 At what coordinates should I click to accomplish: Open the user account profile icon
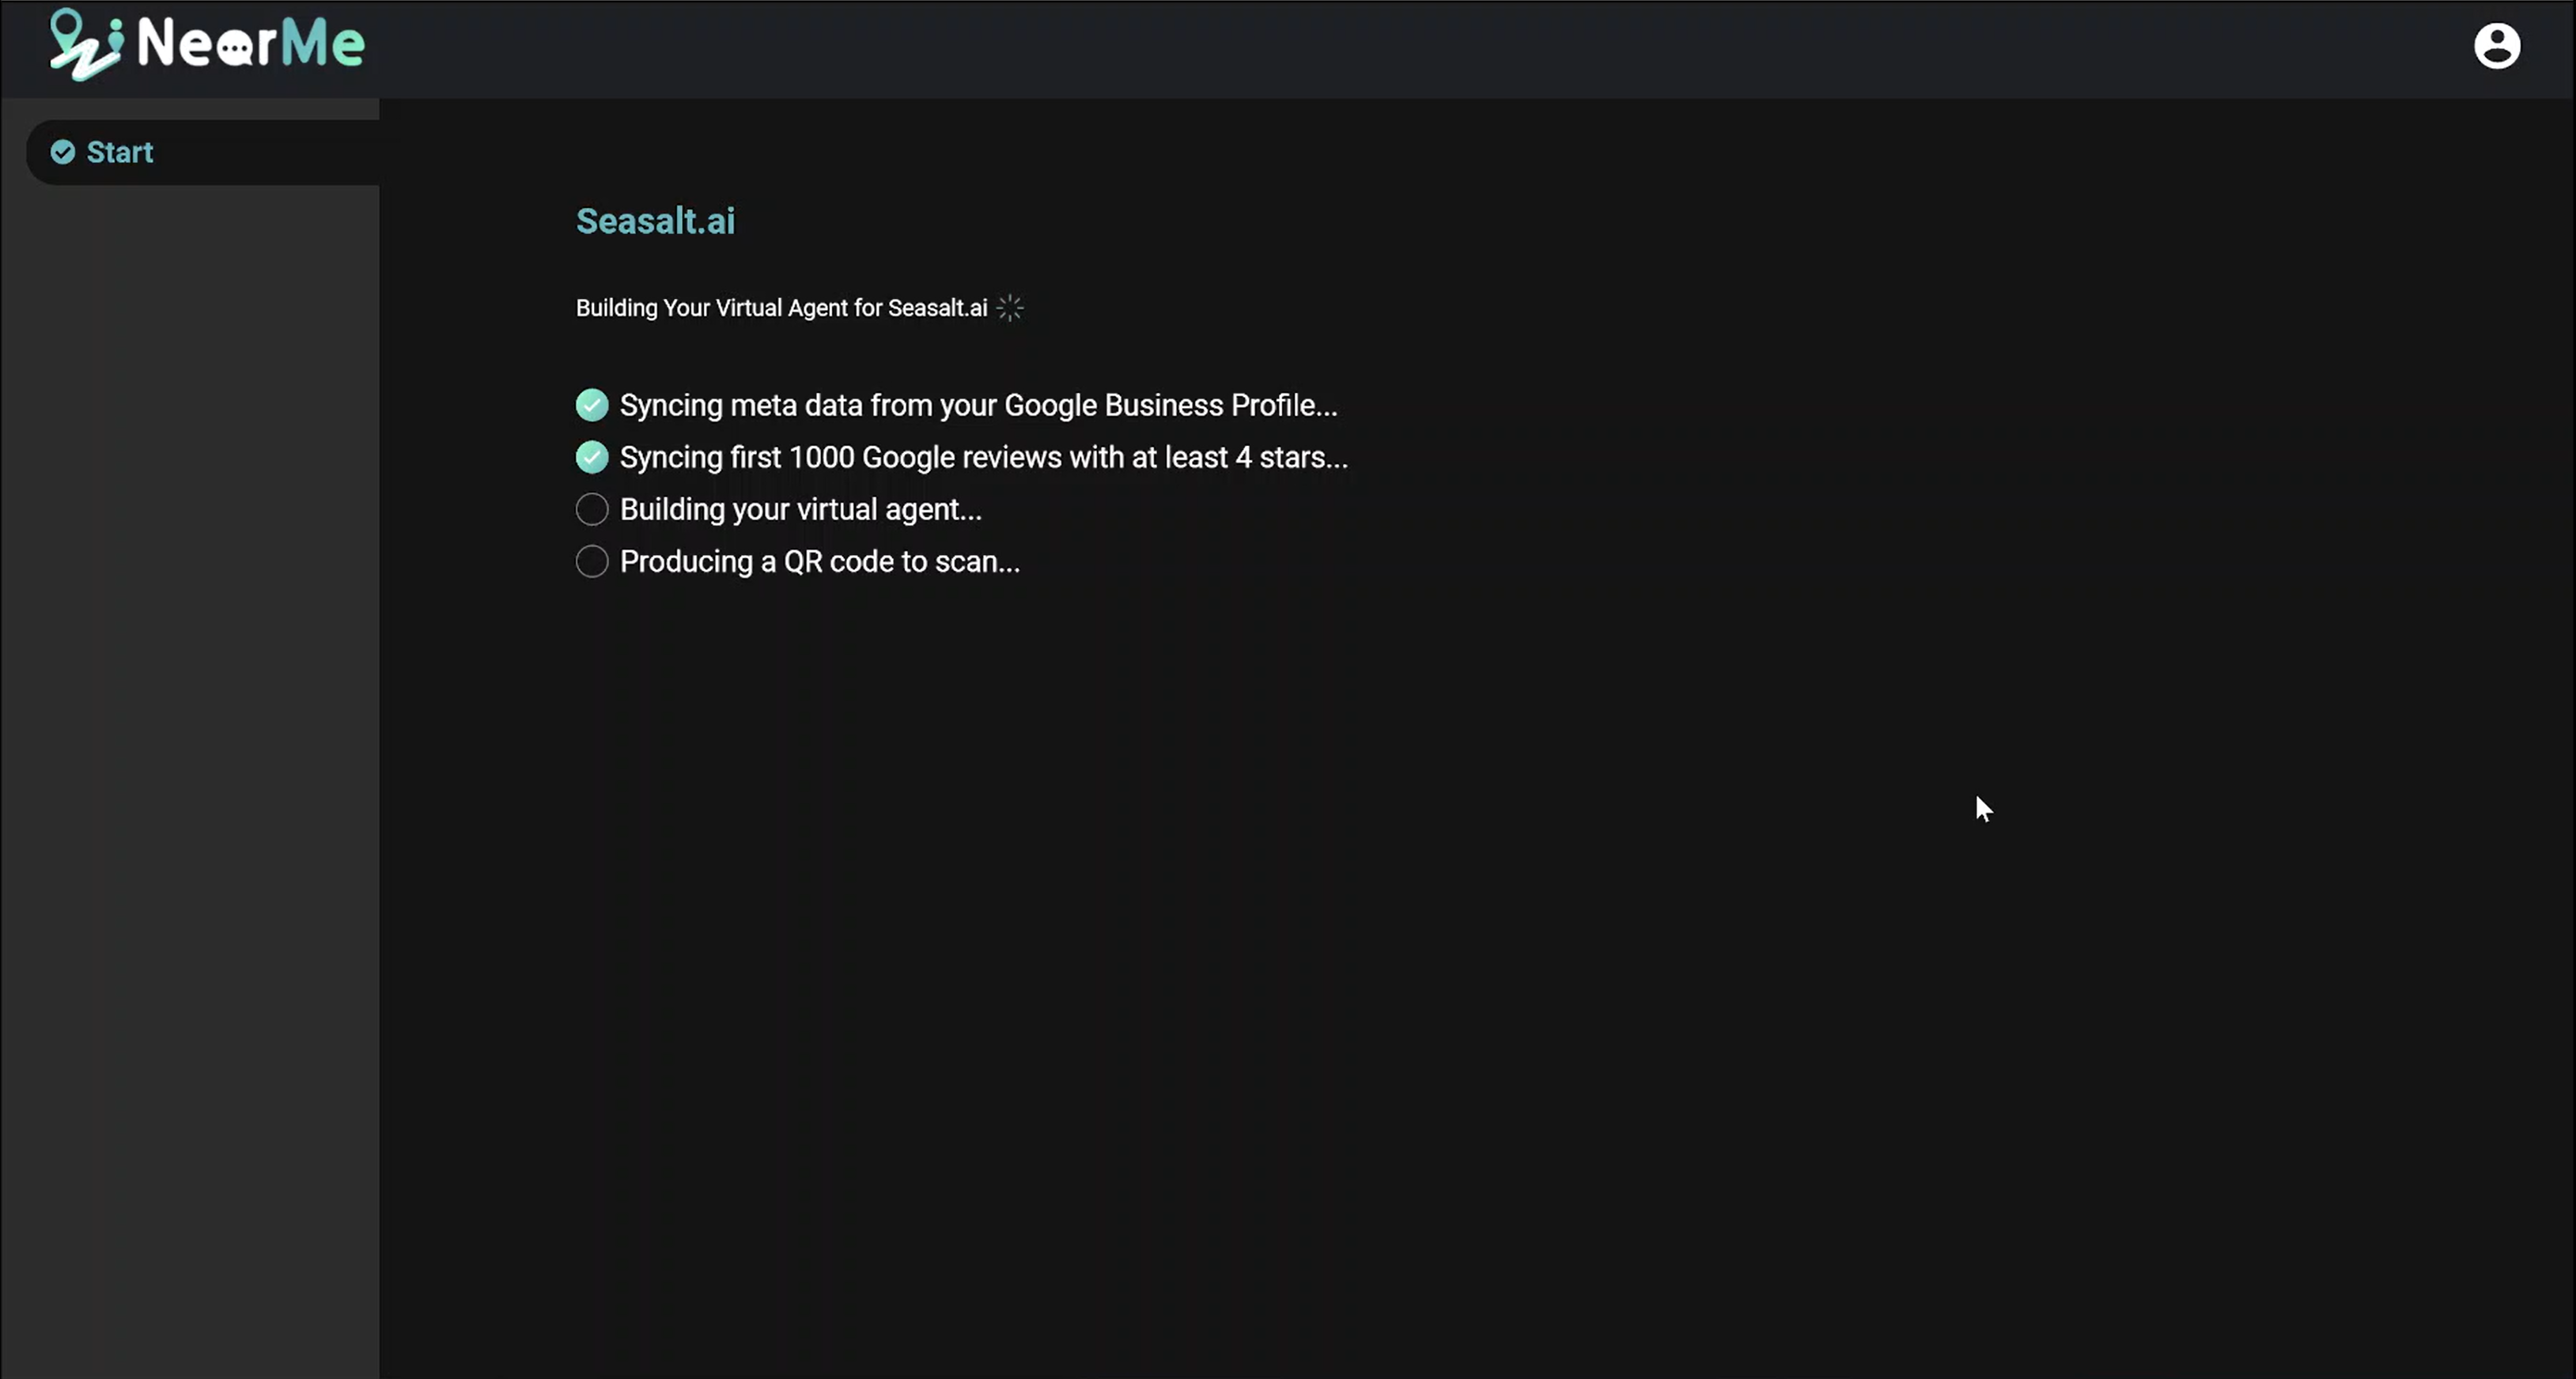click(x=2496, y=46)
